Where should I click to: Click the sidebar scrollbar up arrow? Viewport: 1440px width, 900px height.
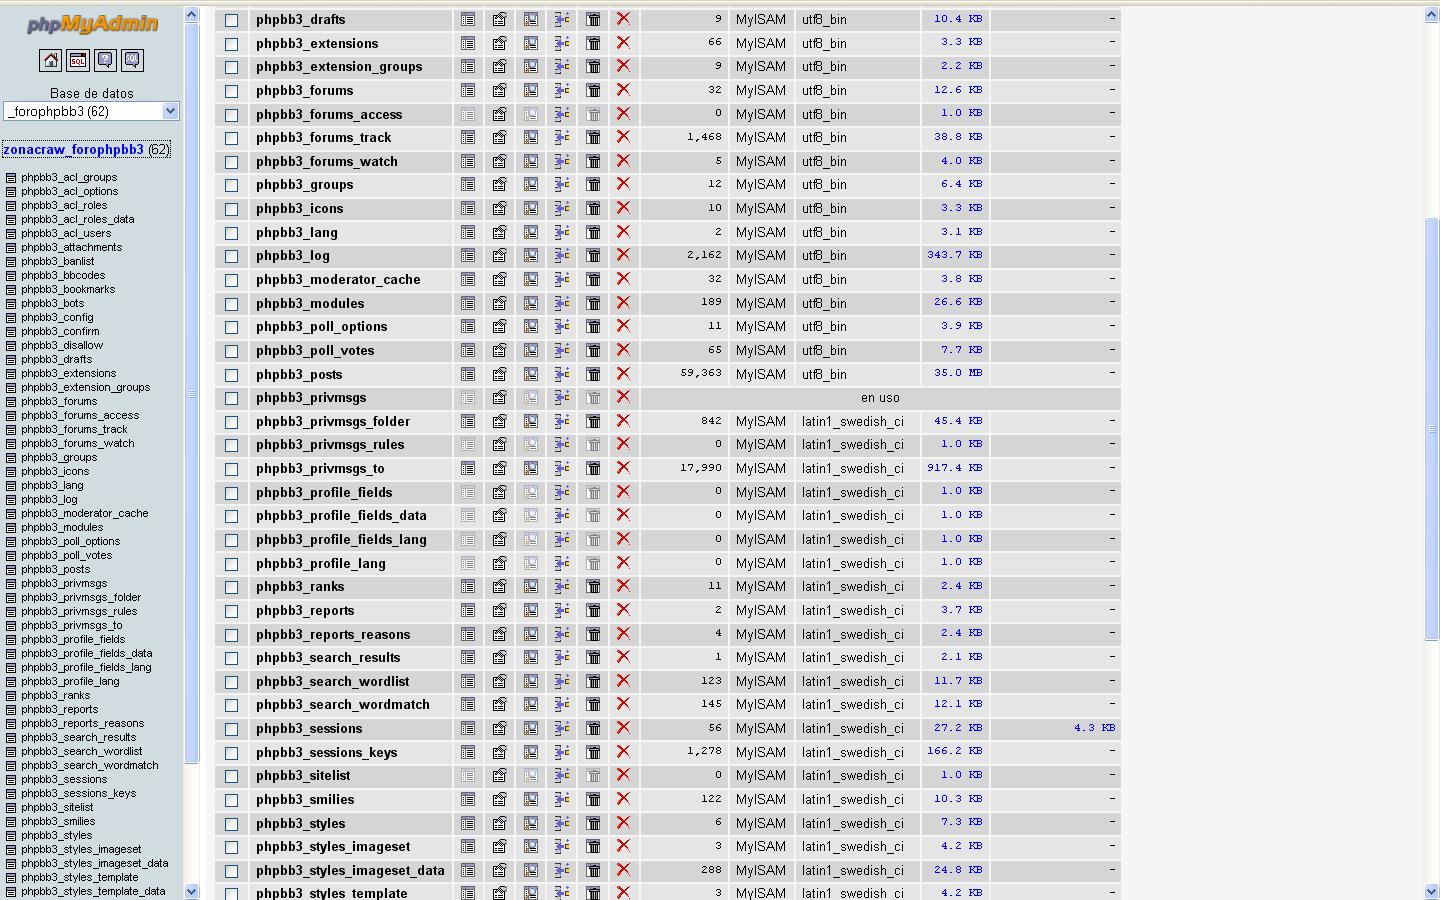pos(191,15)
